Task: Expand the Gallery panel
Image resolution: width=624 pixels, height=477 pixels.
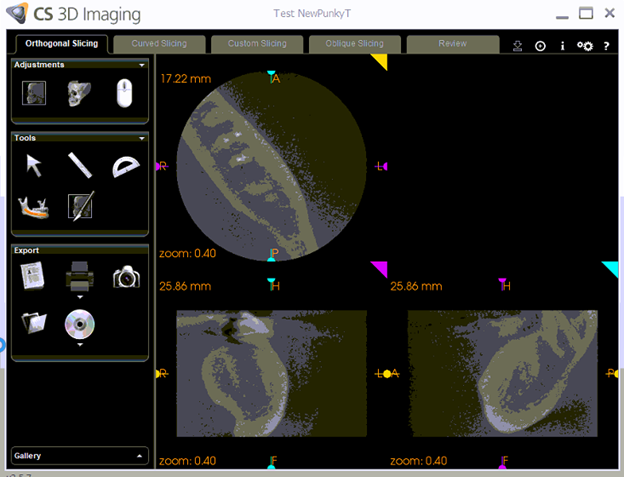Action: [139, 455]
